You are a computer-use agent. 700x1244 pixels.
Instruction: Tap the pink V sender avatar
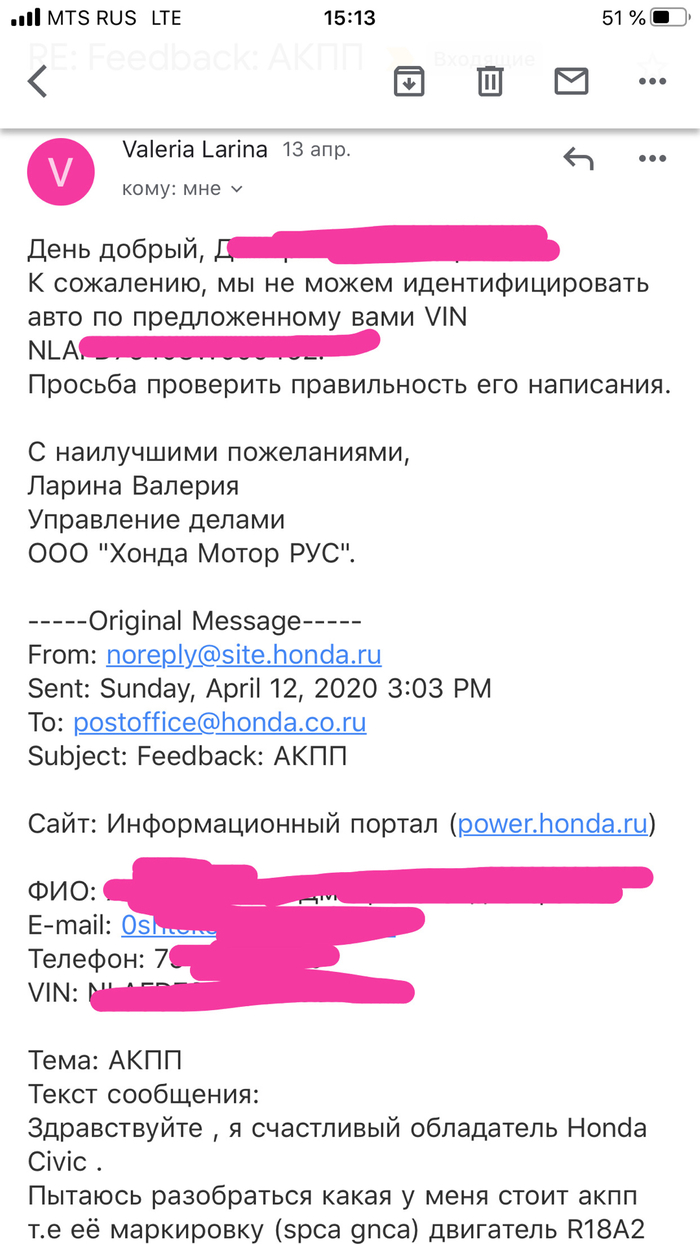pyautogui.click(x=61, y=172)
